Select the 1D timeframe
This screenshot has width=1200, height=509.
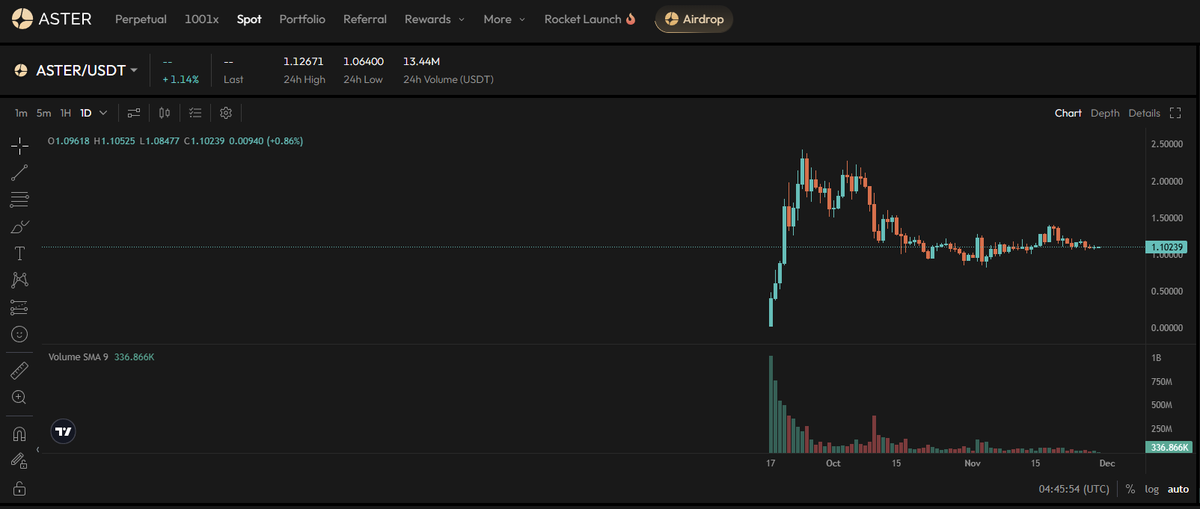[86, 113]
